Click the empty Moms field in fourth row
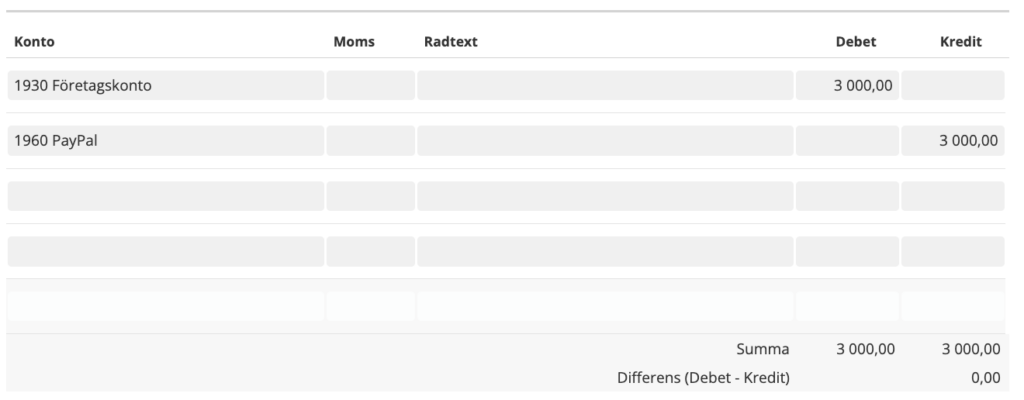Viewport: 1024px width, 400px height. (x=370, y=251)
